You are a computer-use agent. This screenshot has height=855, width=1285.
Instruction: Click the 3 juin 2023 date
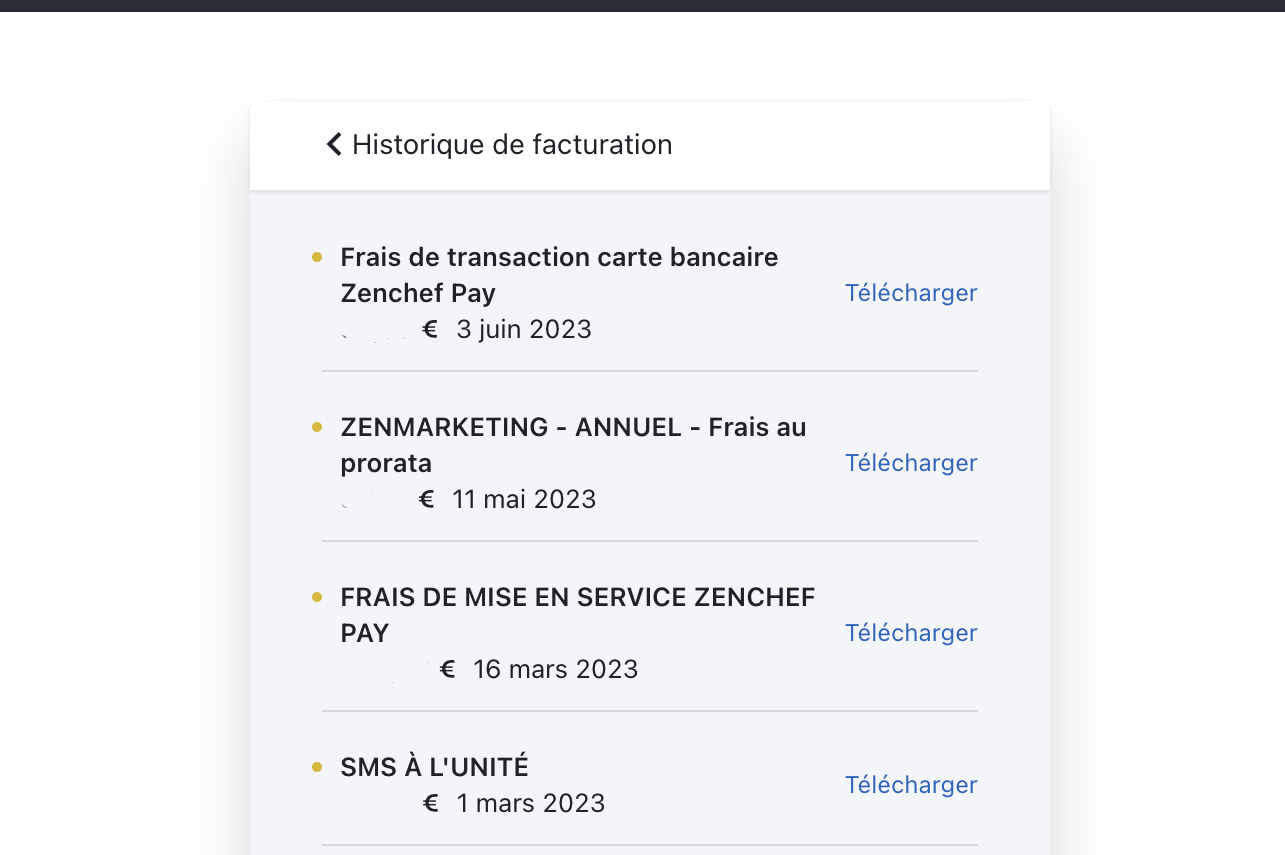point(524,329)
